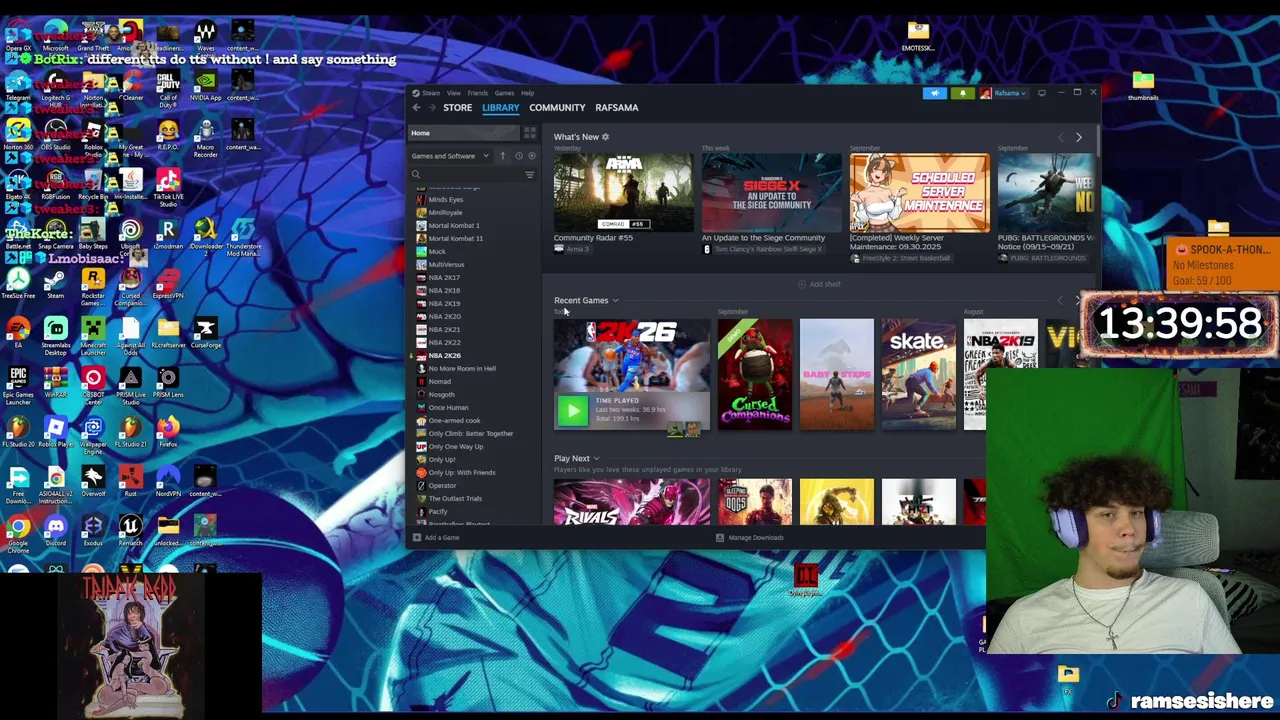
Task: Click the Home button in library sidebar
Action: point(465,133)
